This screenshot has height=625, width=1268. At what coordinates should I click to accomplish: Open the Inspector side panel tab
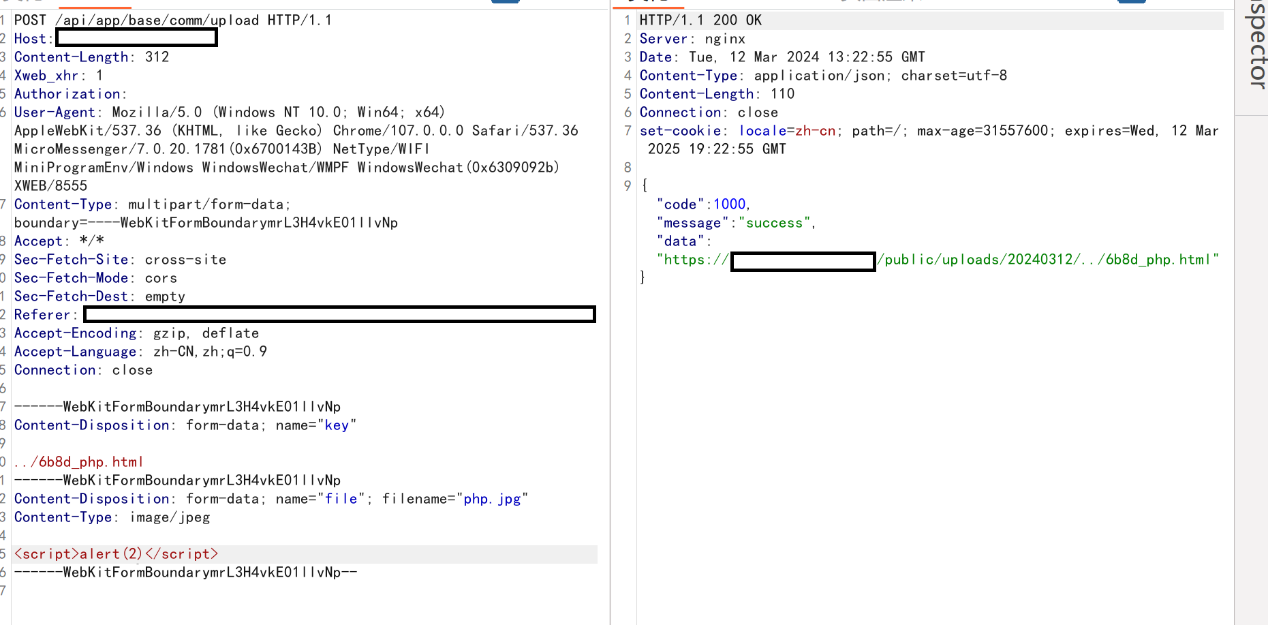1255,44
